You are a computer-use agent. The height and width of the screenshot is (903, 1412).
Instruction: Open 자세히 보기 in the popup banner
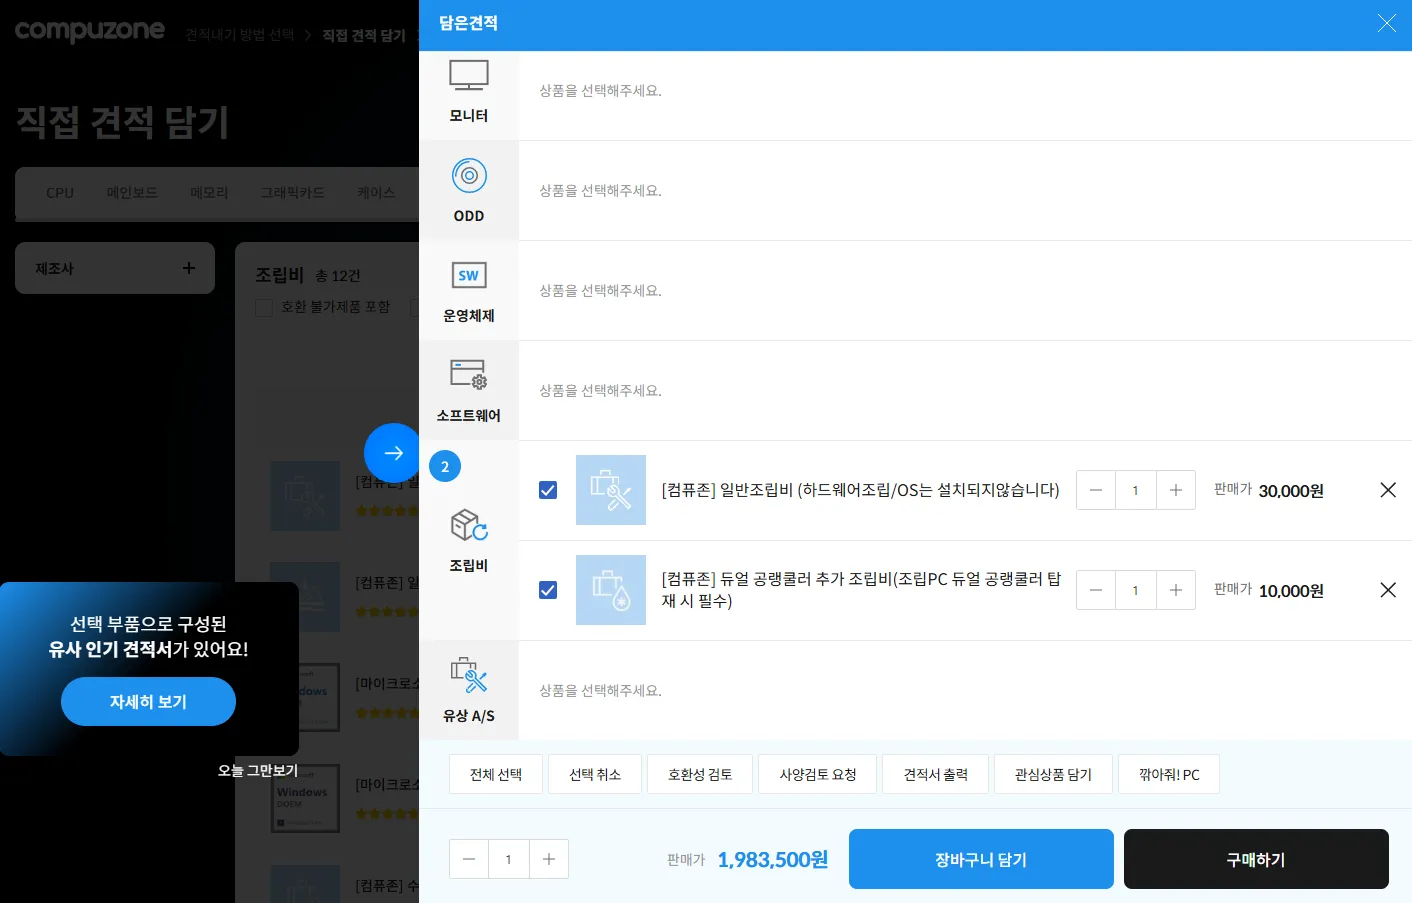tap(148, 701)
